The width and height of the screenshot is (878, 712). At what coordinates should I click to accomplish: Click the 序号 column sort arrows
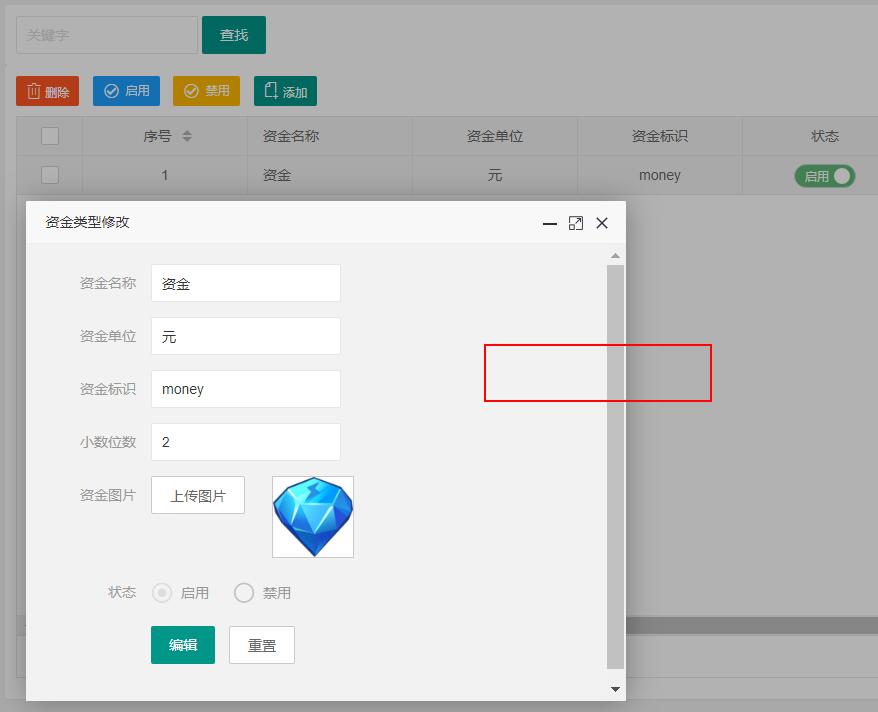click(x=187, y=136)
